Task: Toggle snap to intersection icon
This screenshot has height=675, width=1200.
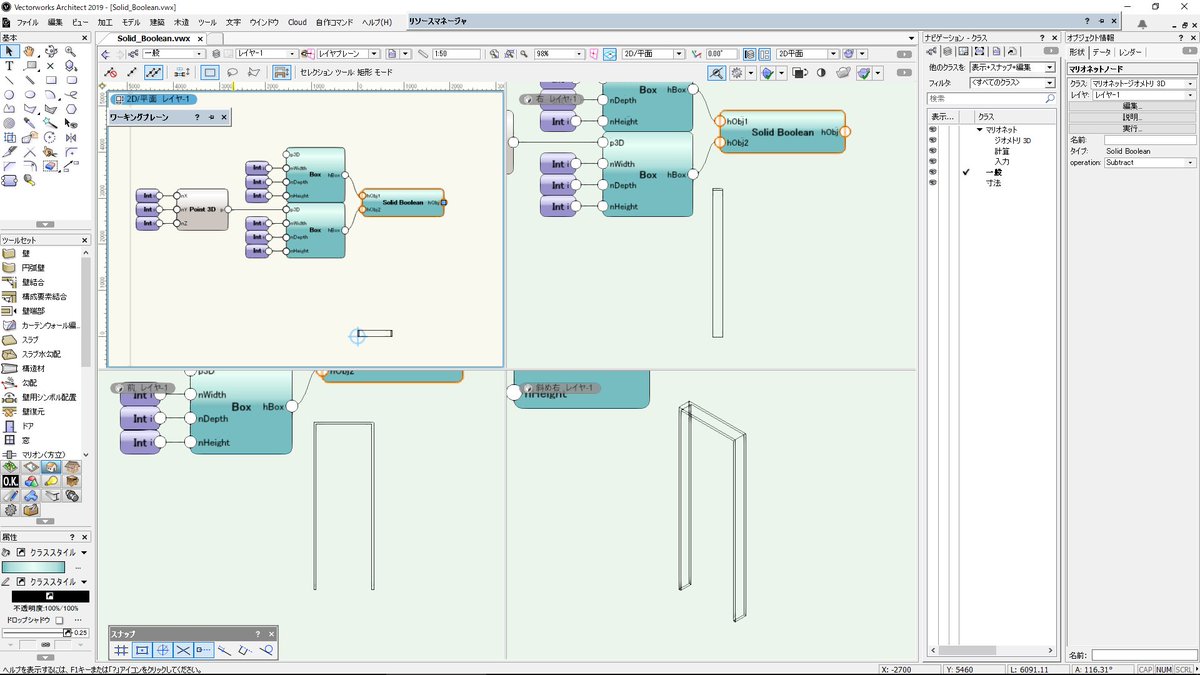Action: (x=182, y=650)
